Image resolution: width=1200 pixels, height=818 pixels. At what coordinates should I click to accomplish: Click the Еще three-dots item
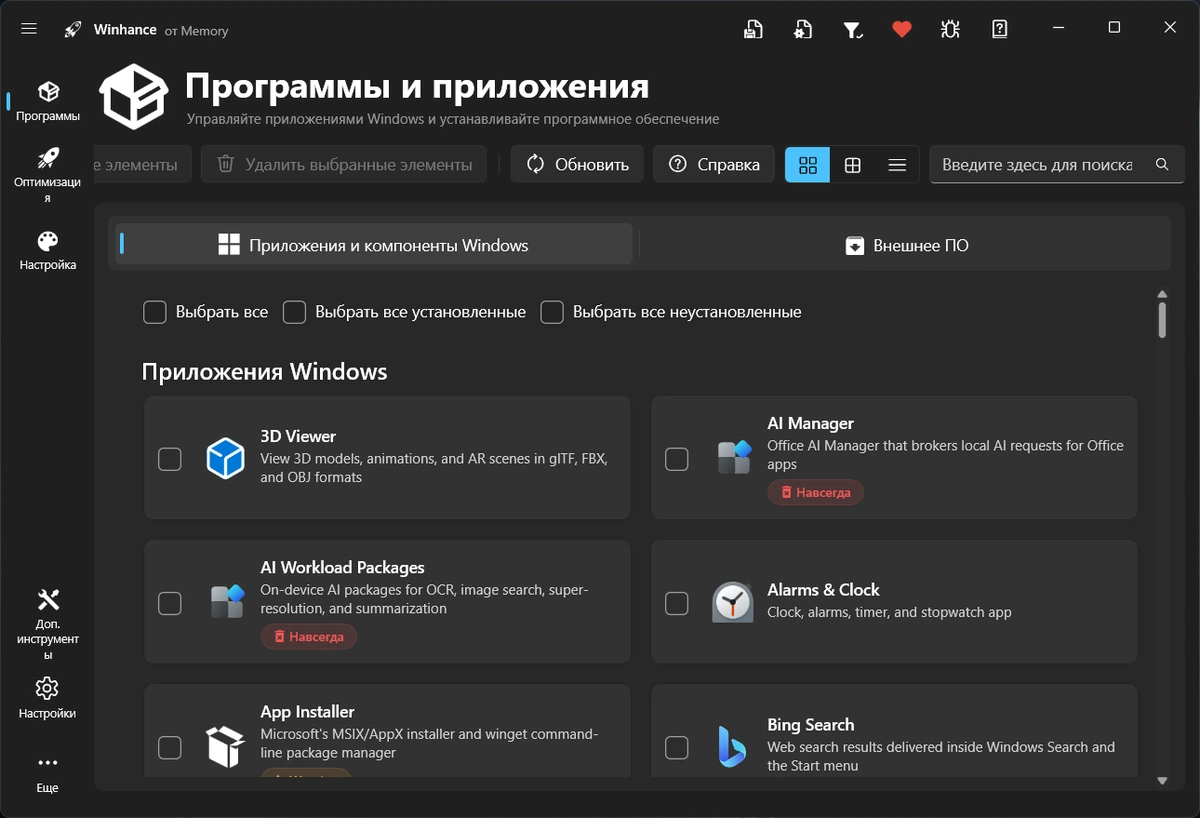pos(48,773)
